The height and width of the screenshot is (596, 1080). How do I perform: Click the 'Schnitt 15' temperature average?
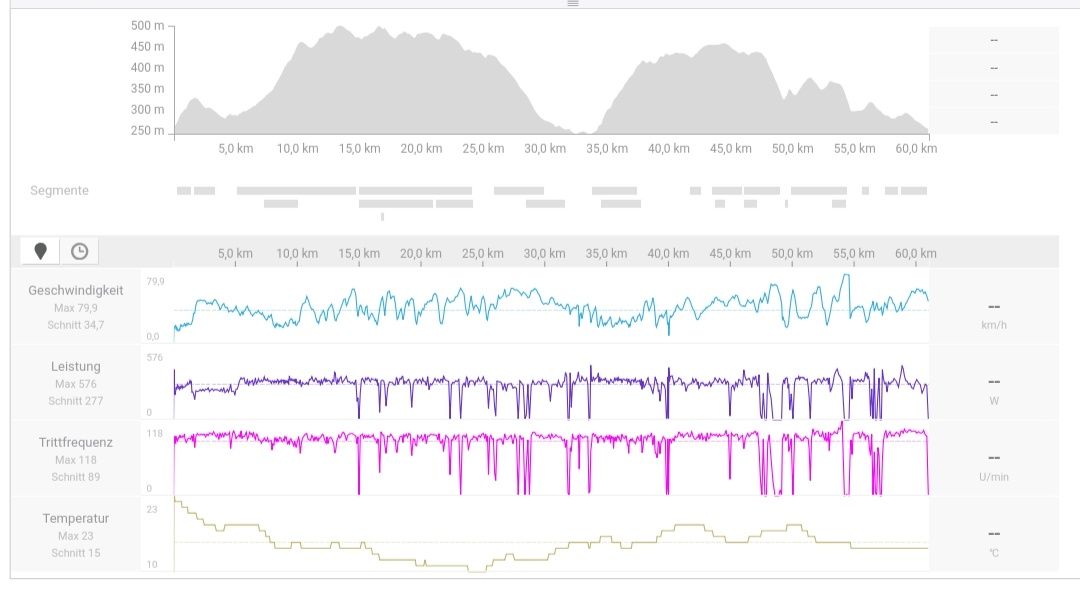click(x=76, y=553)
